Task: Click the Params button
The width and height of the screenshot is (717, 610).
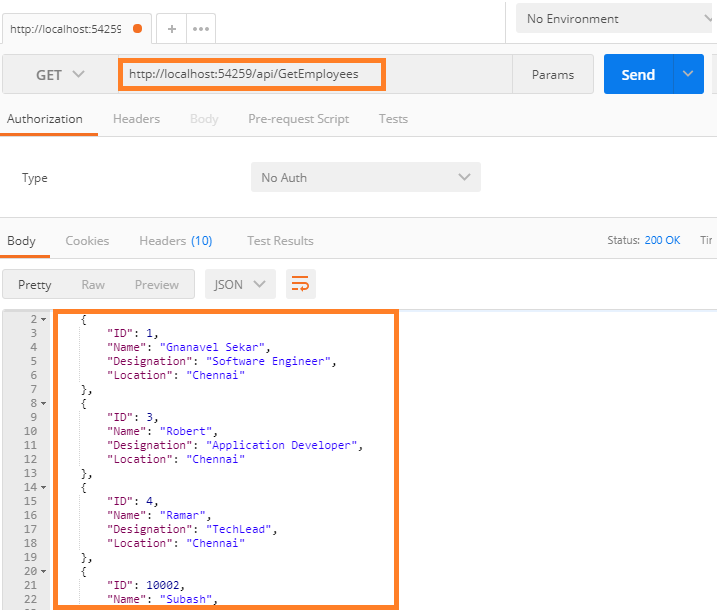Action: (553, 75)
